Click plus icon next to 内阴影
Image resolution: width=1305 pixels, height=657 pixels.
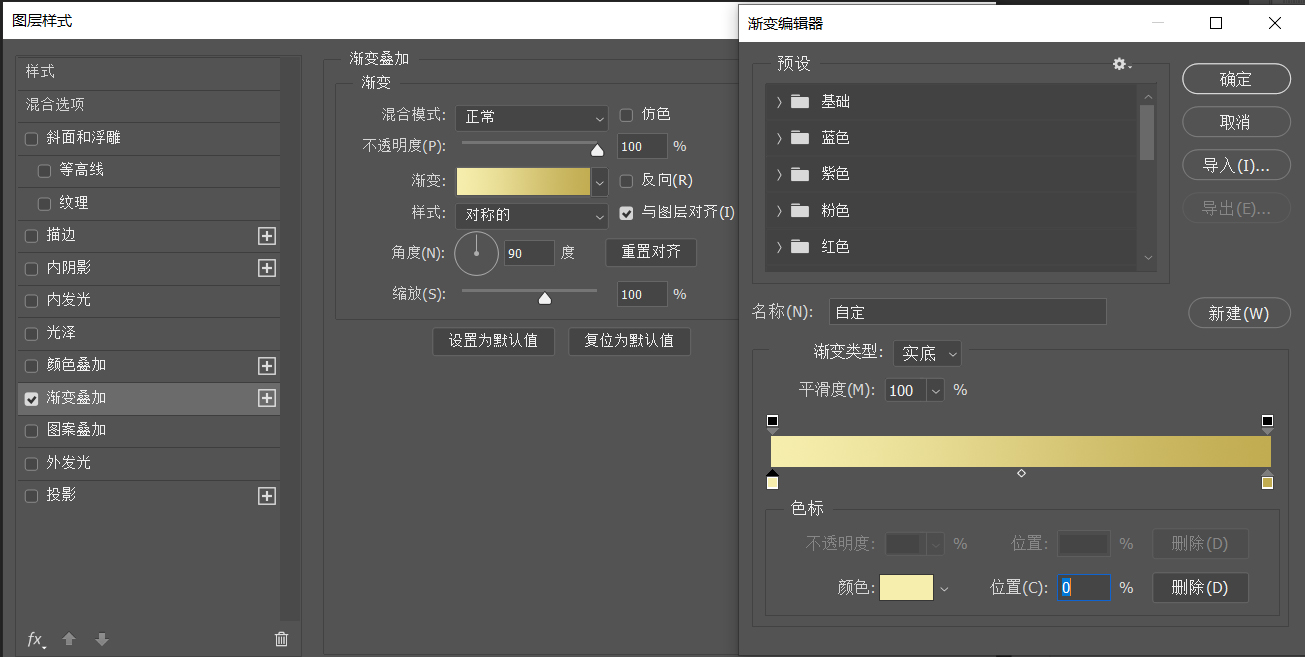coord(267,268)
